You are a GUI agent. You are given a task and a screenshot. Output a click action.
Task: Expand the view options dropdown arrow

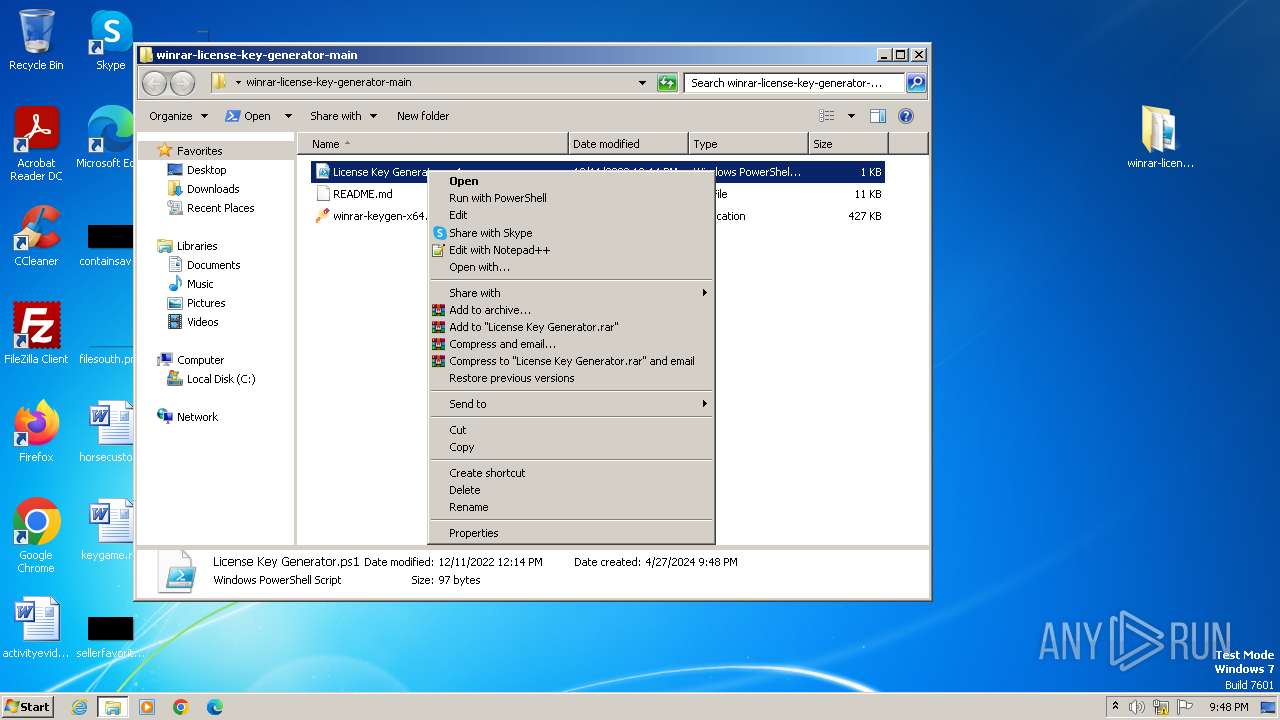pos(851,116)
